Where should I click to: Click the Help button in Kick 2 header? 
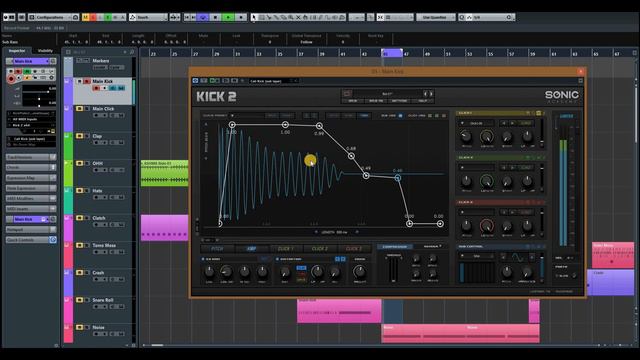tap(422, 100)
